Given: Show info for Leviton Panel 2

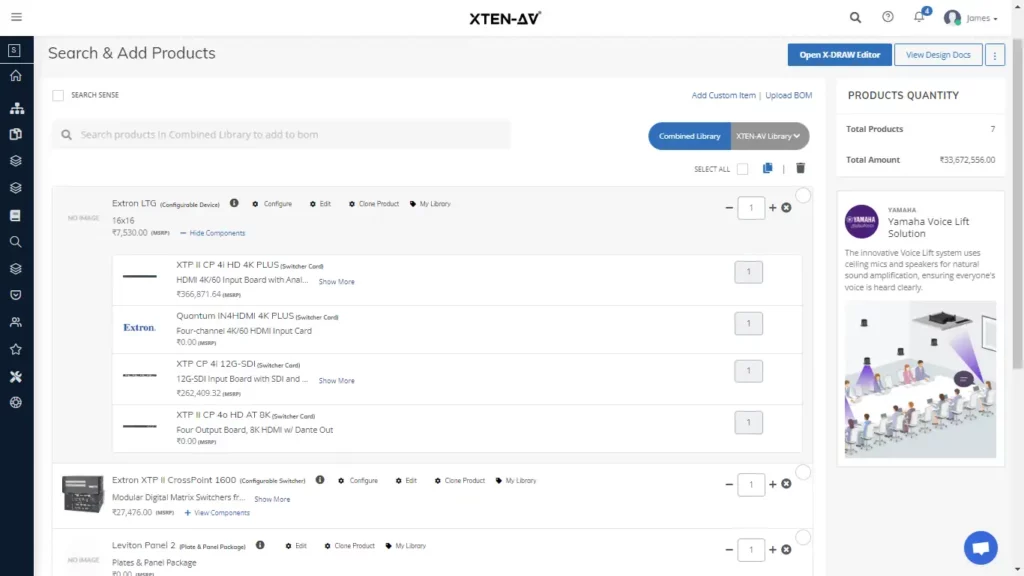Looking at the screenshot, I should 260,545.
